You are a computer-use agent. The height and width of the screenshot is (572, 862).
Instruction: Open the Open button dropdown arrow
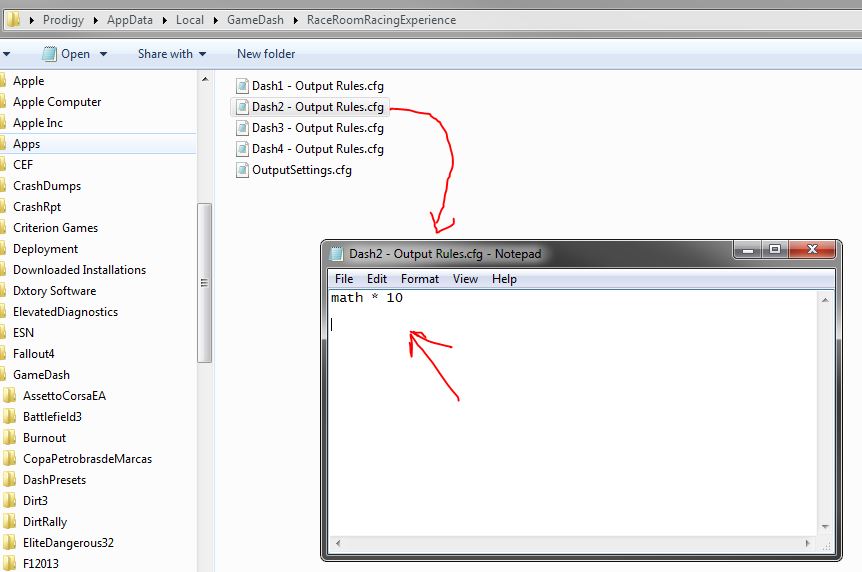[103, 54]
